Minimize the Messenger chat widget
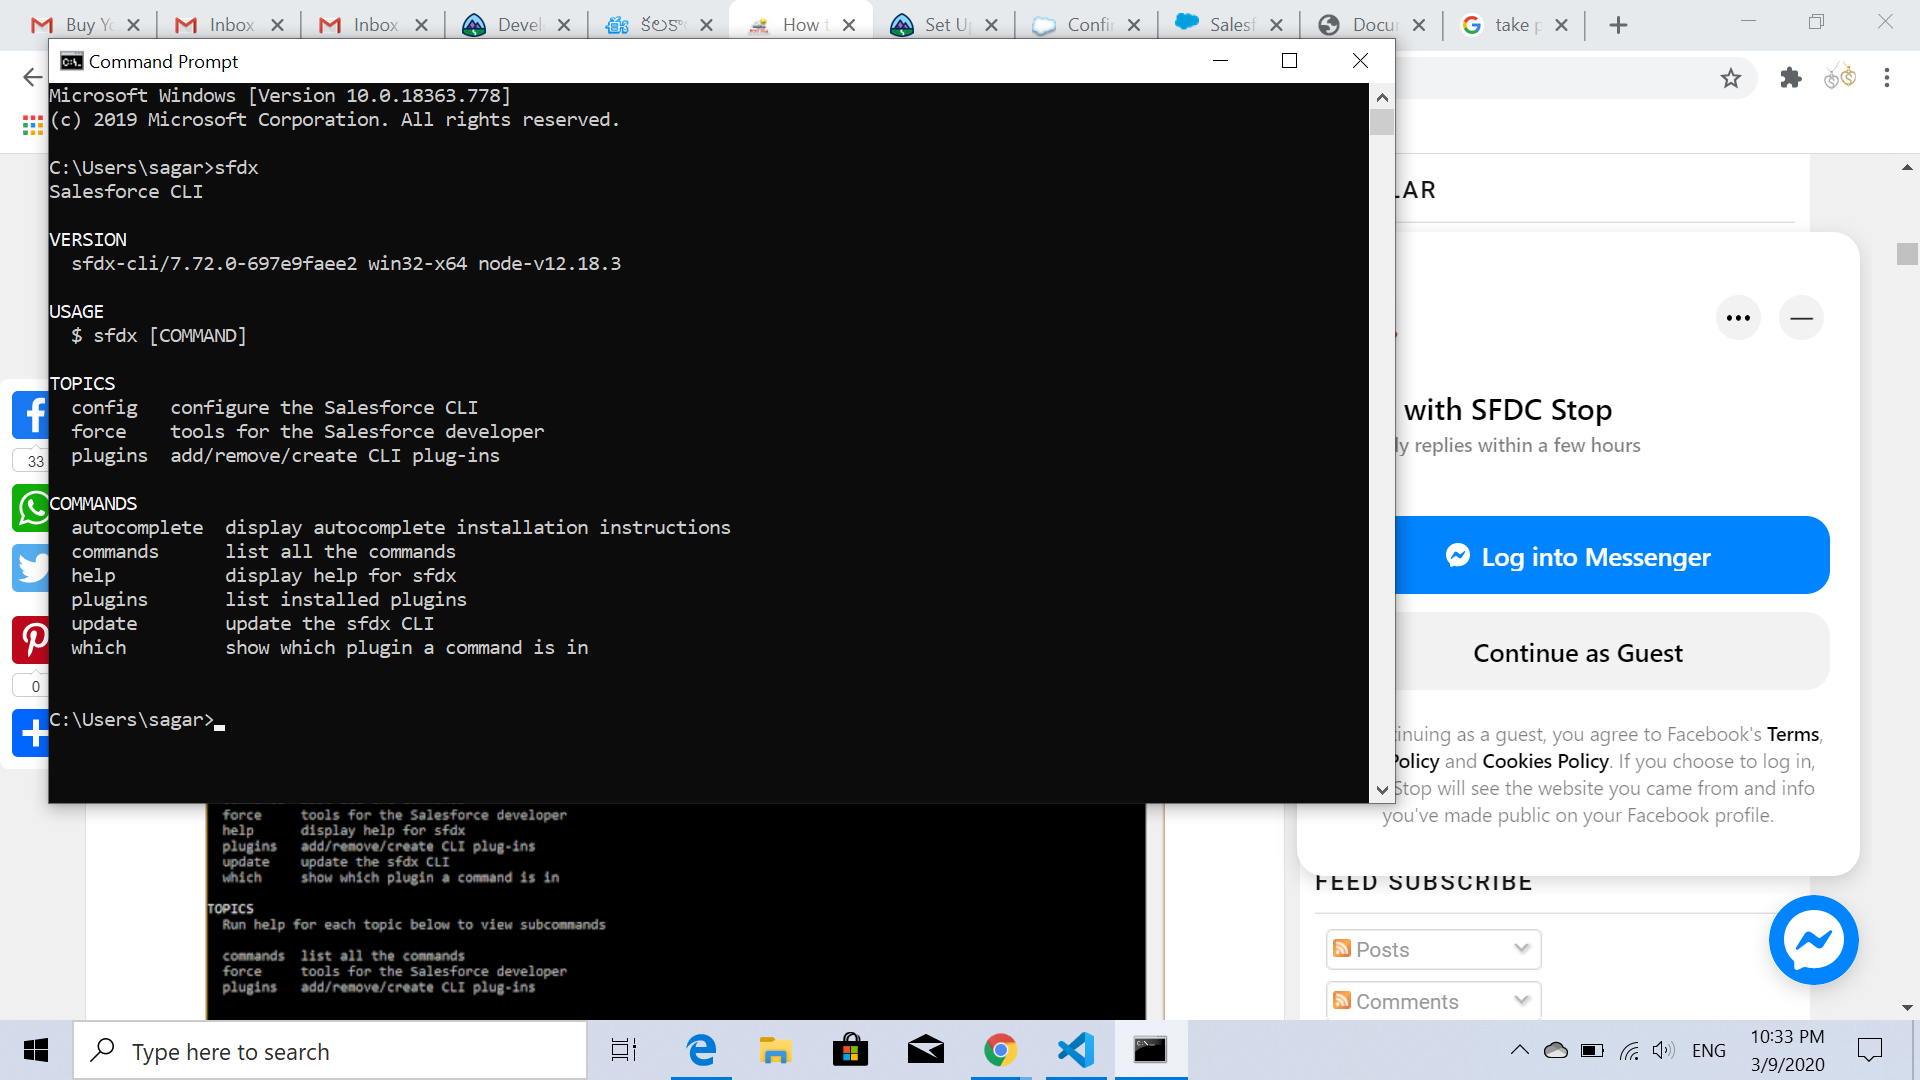This screenshot has height=1080, width=1920. (1801, 318)
